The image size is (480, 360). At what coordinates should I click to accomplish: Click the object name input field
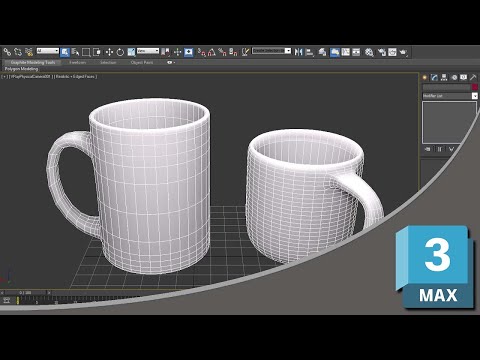point(447,87)
